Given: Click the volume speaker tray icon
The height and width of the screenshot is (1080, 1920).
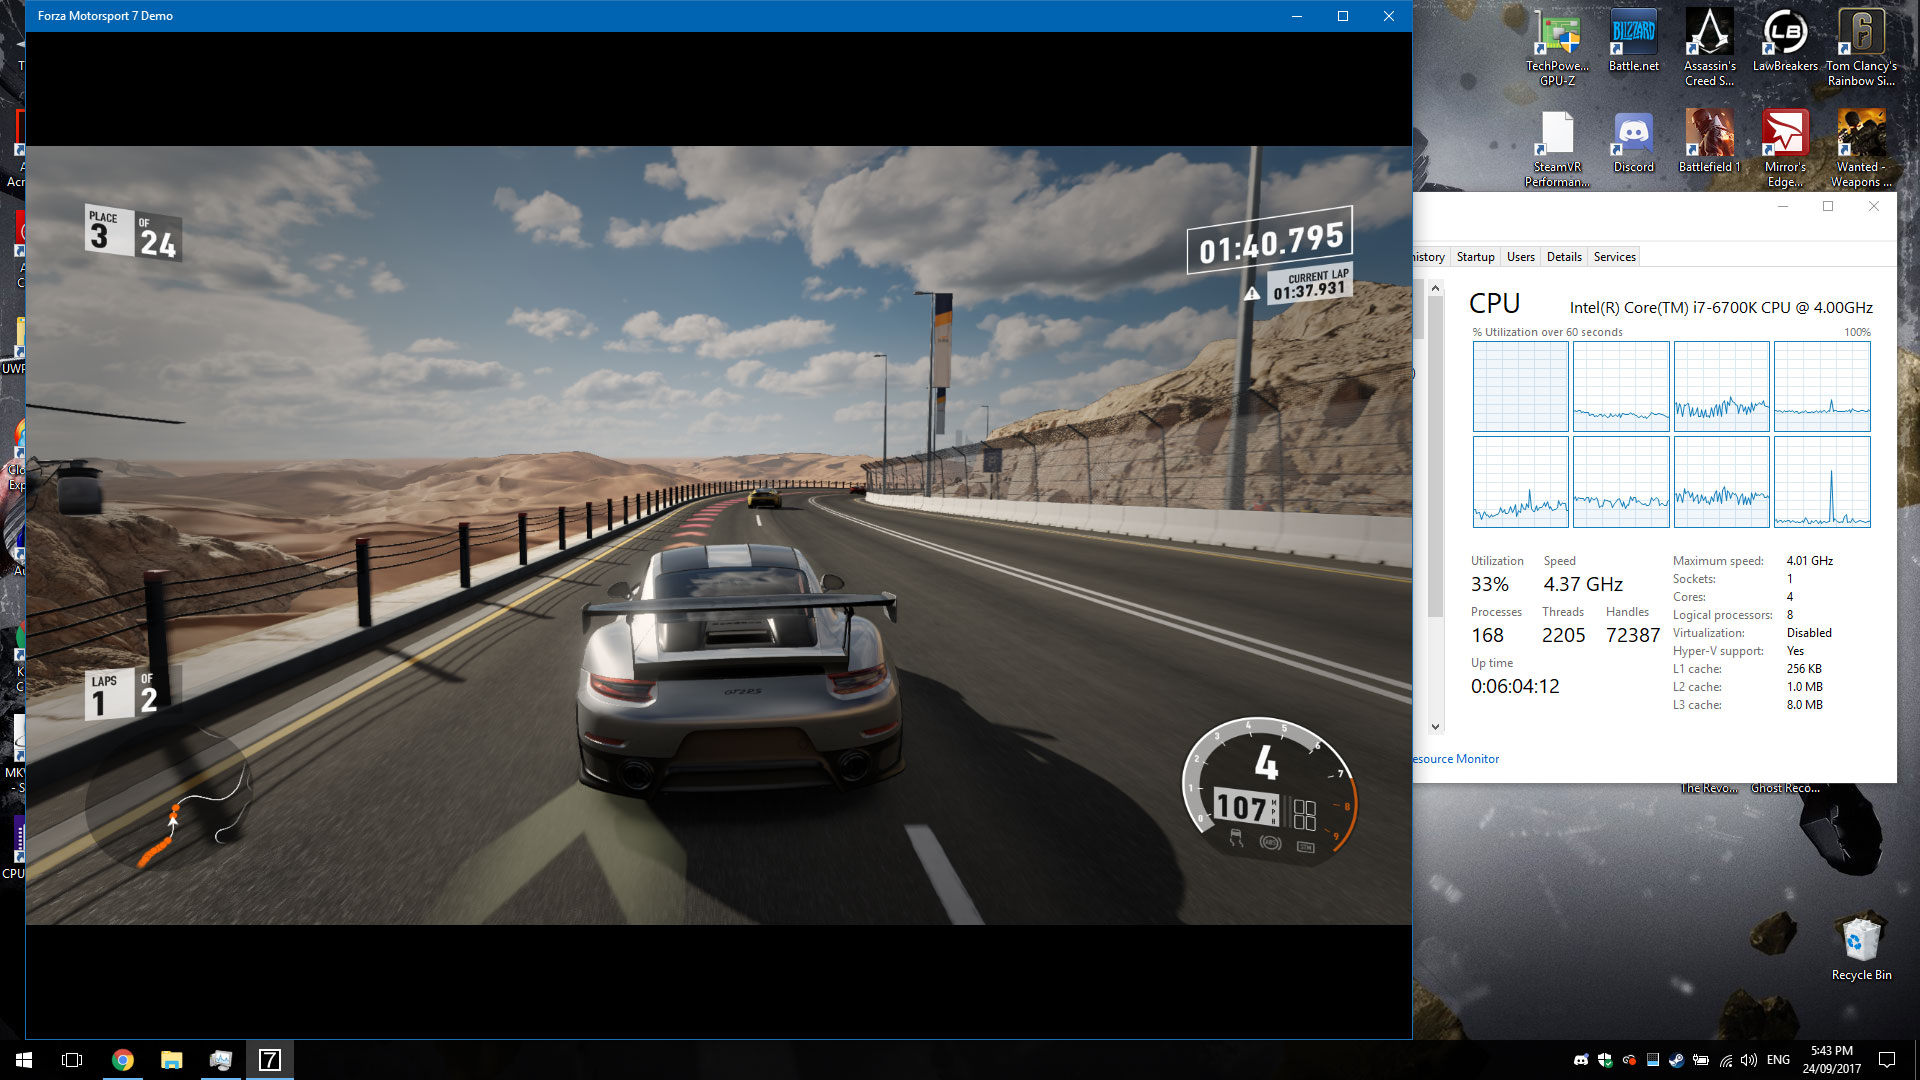Looking at the screenshot, I should click(x=1748, y=1060).
